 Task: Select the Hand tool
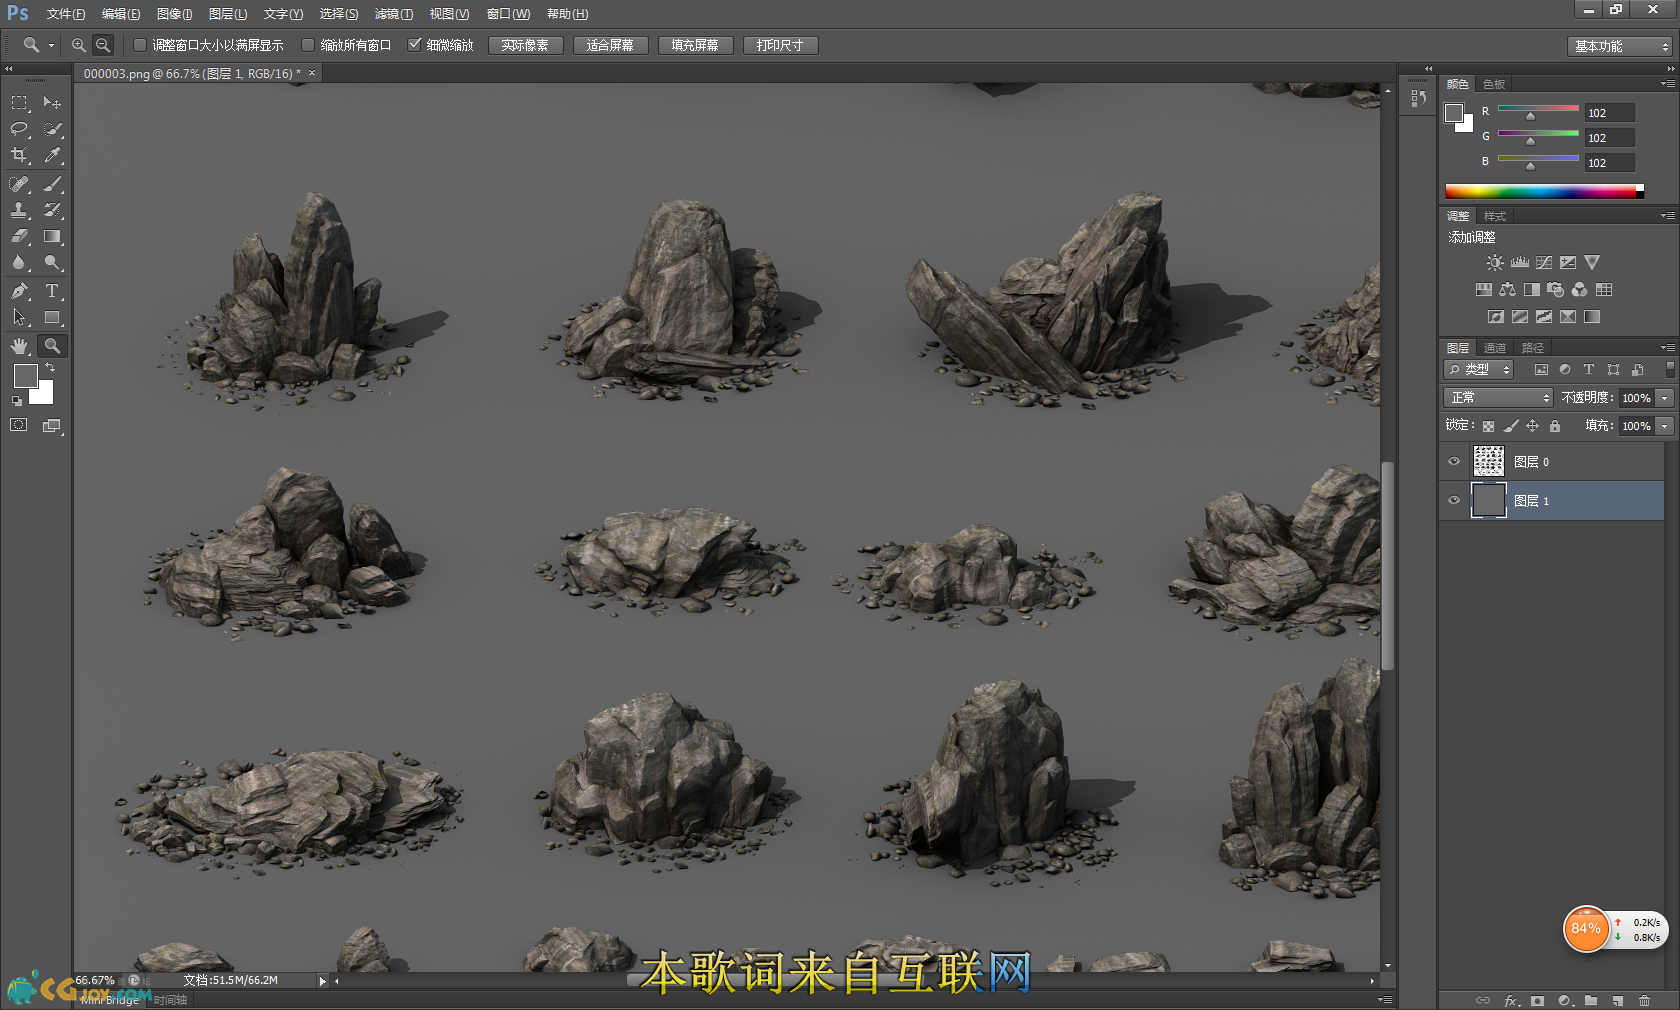point(19,346)
